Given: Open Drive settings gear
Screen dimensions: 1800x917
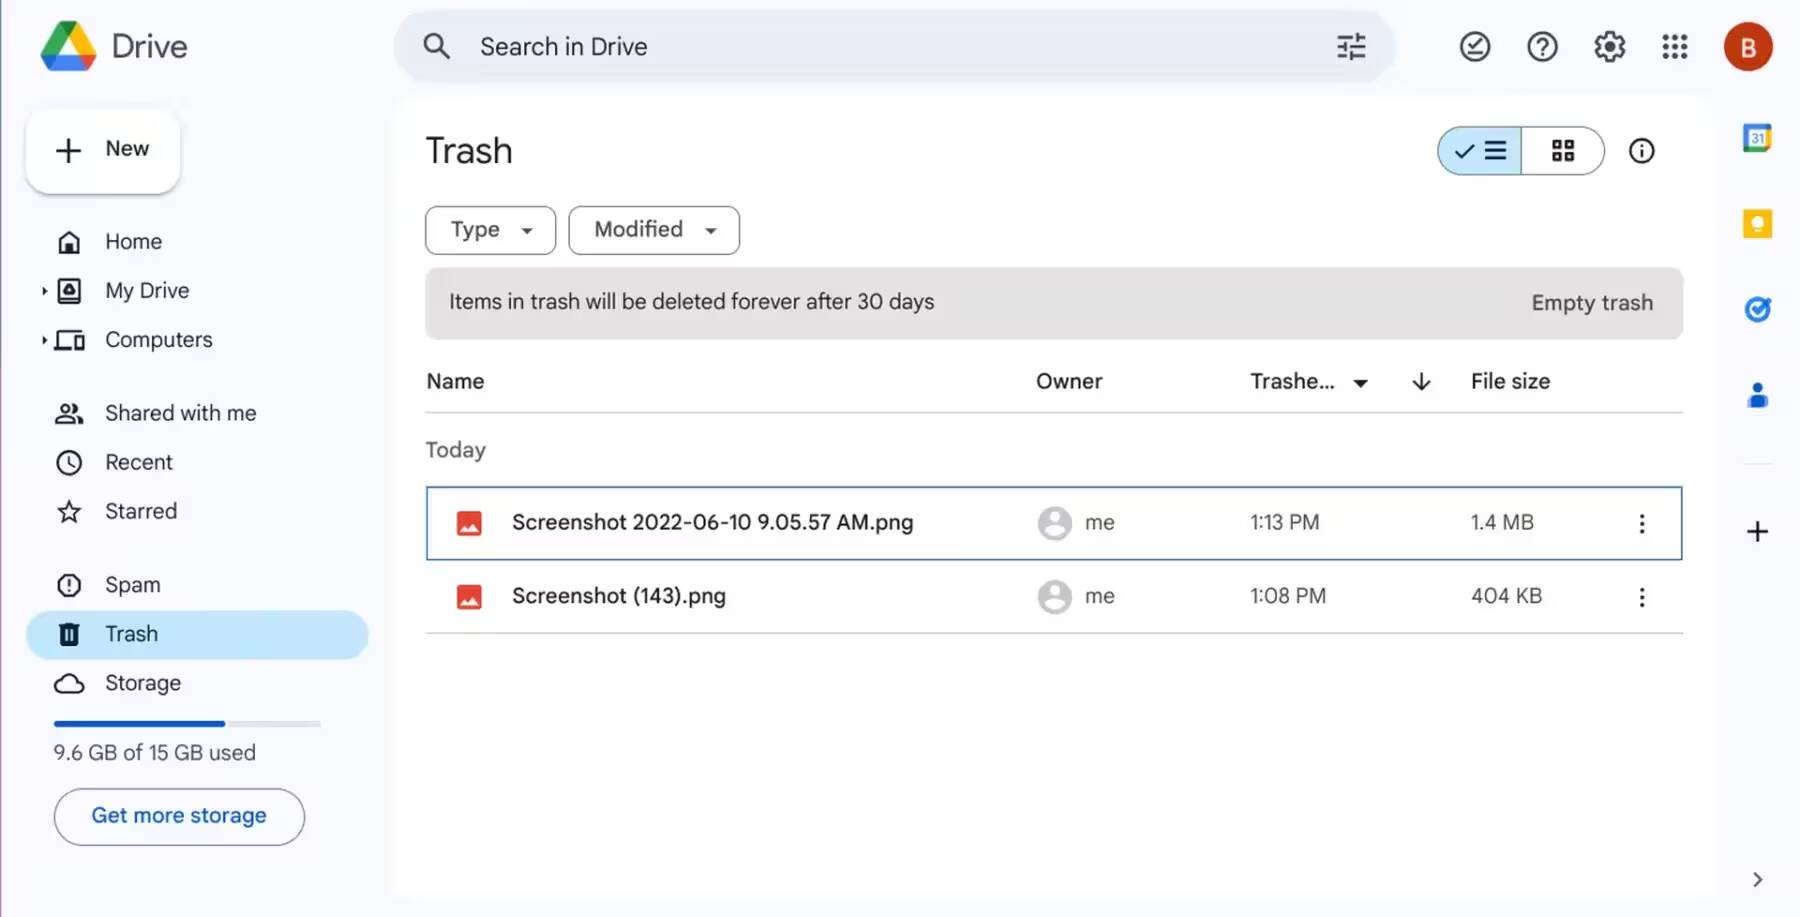Looking at the screenshot, I should tap(1609, 47).
